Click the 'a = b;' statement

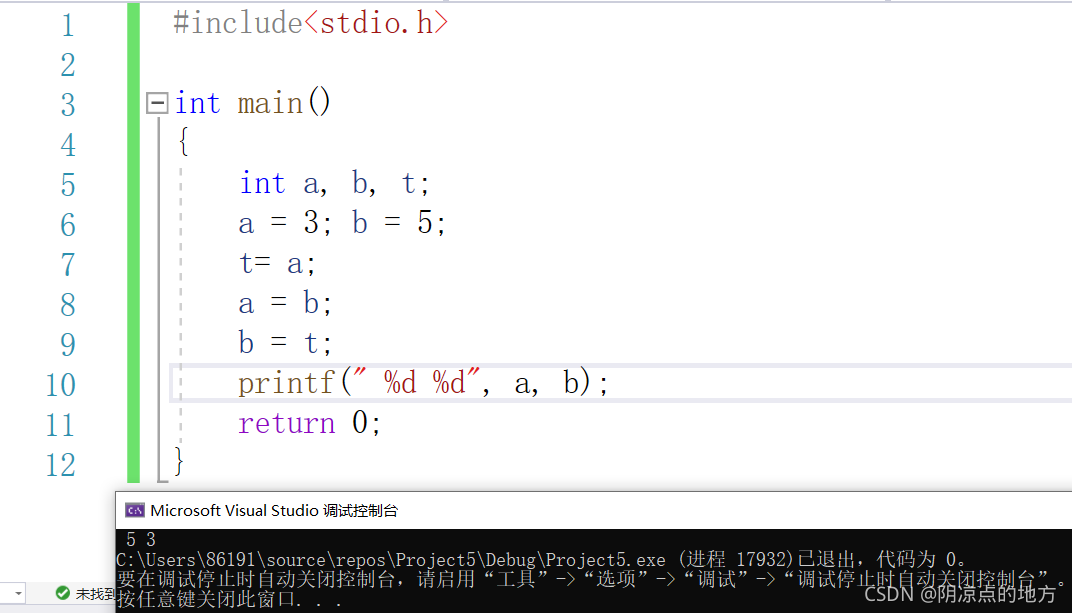(x=285, y=303)
